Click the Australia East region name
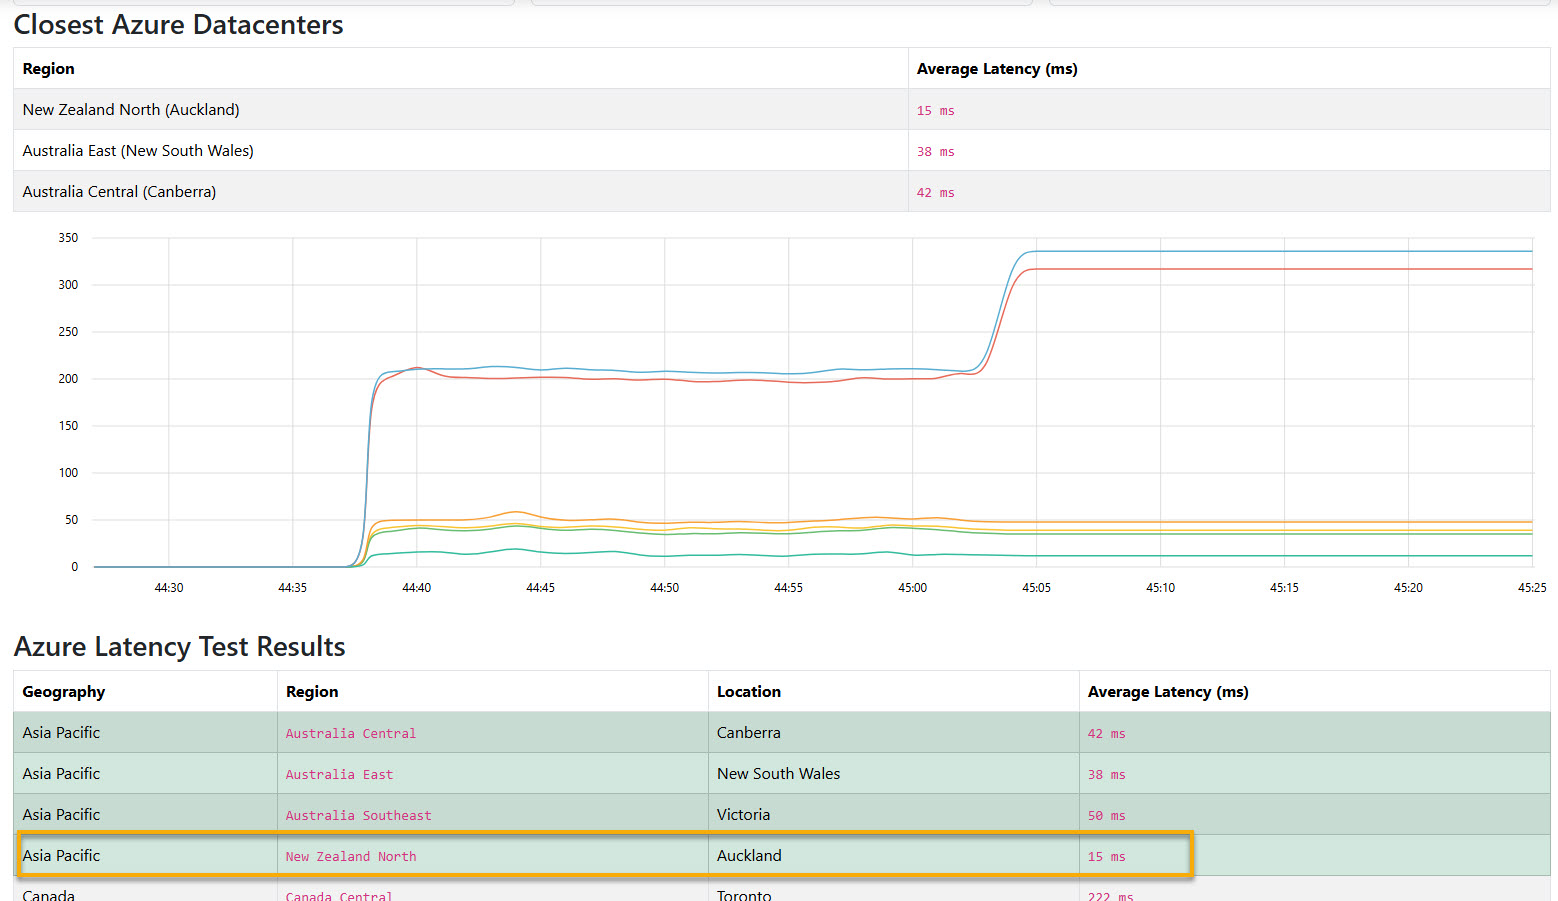The image size is (1558, 901). 339,775
